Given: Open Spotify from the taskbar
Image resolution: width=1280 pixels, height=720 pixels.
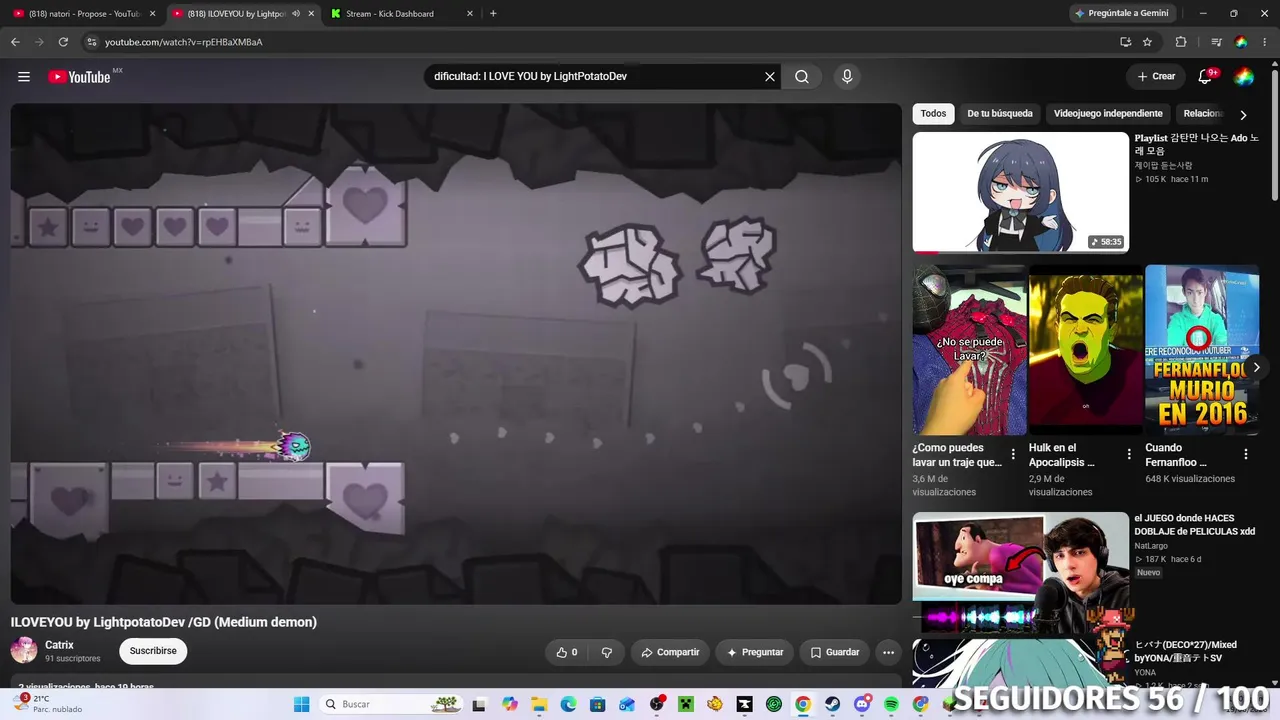Looking at the screenshot, I should pos(891,705).
